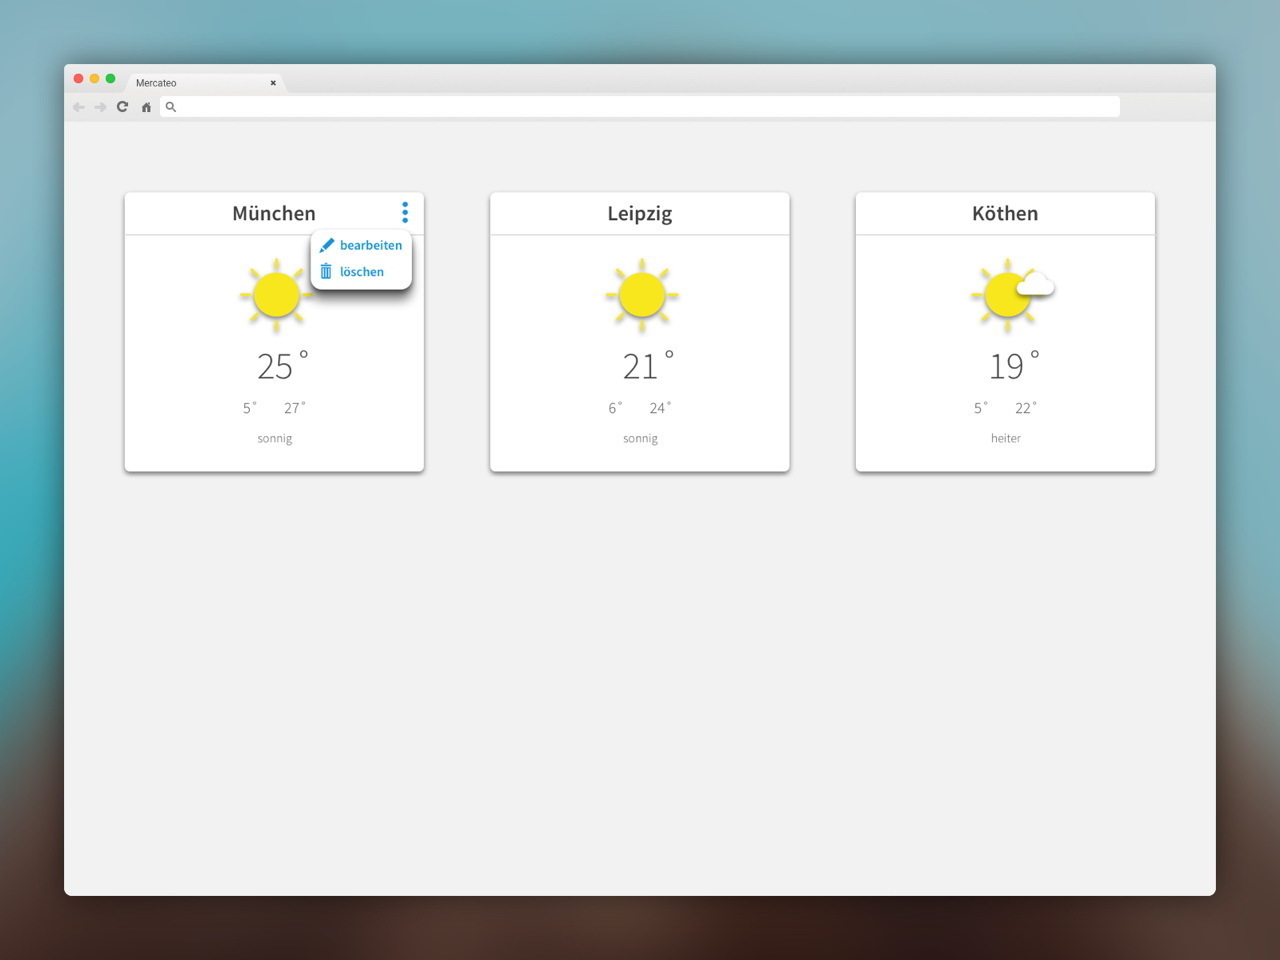Click the pencil edit icon
The image size is (1280, 960).
pos(326,245)
